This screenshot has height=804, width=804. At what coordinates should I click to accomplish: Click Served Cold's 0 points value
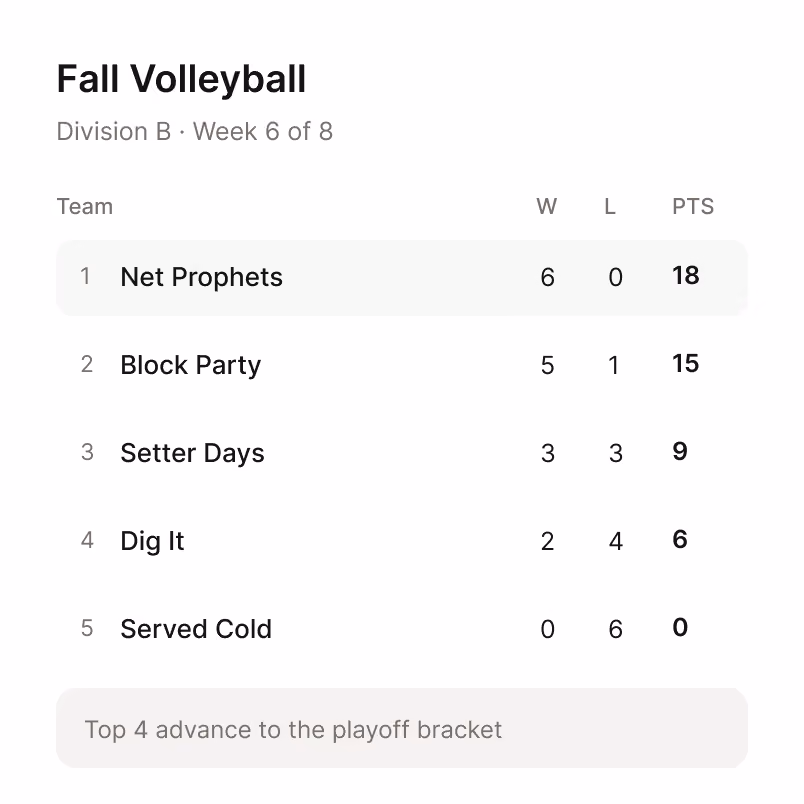click(680, 628)
